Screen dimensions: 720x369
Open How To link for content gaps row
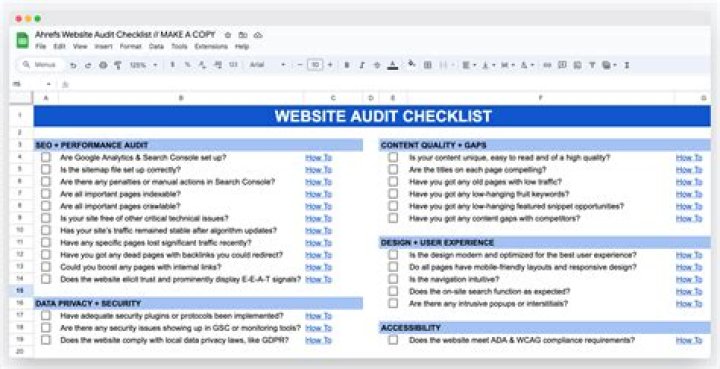689,218
